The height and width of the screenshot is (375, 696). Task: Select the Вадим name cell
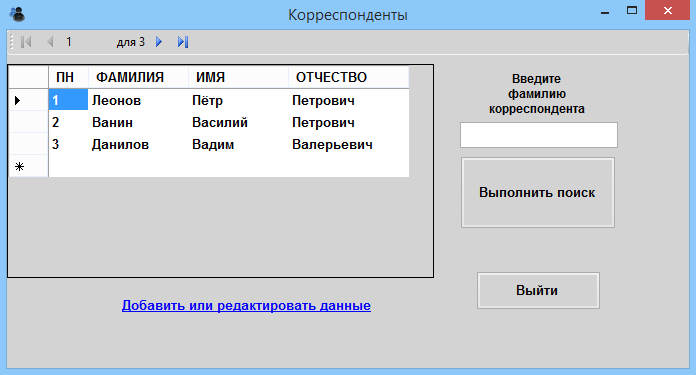238,144
